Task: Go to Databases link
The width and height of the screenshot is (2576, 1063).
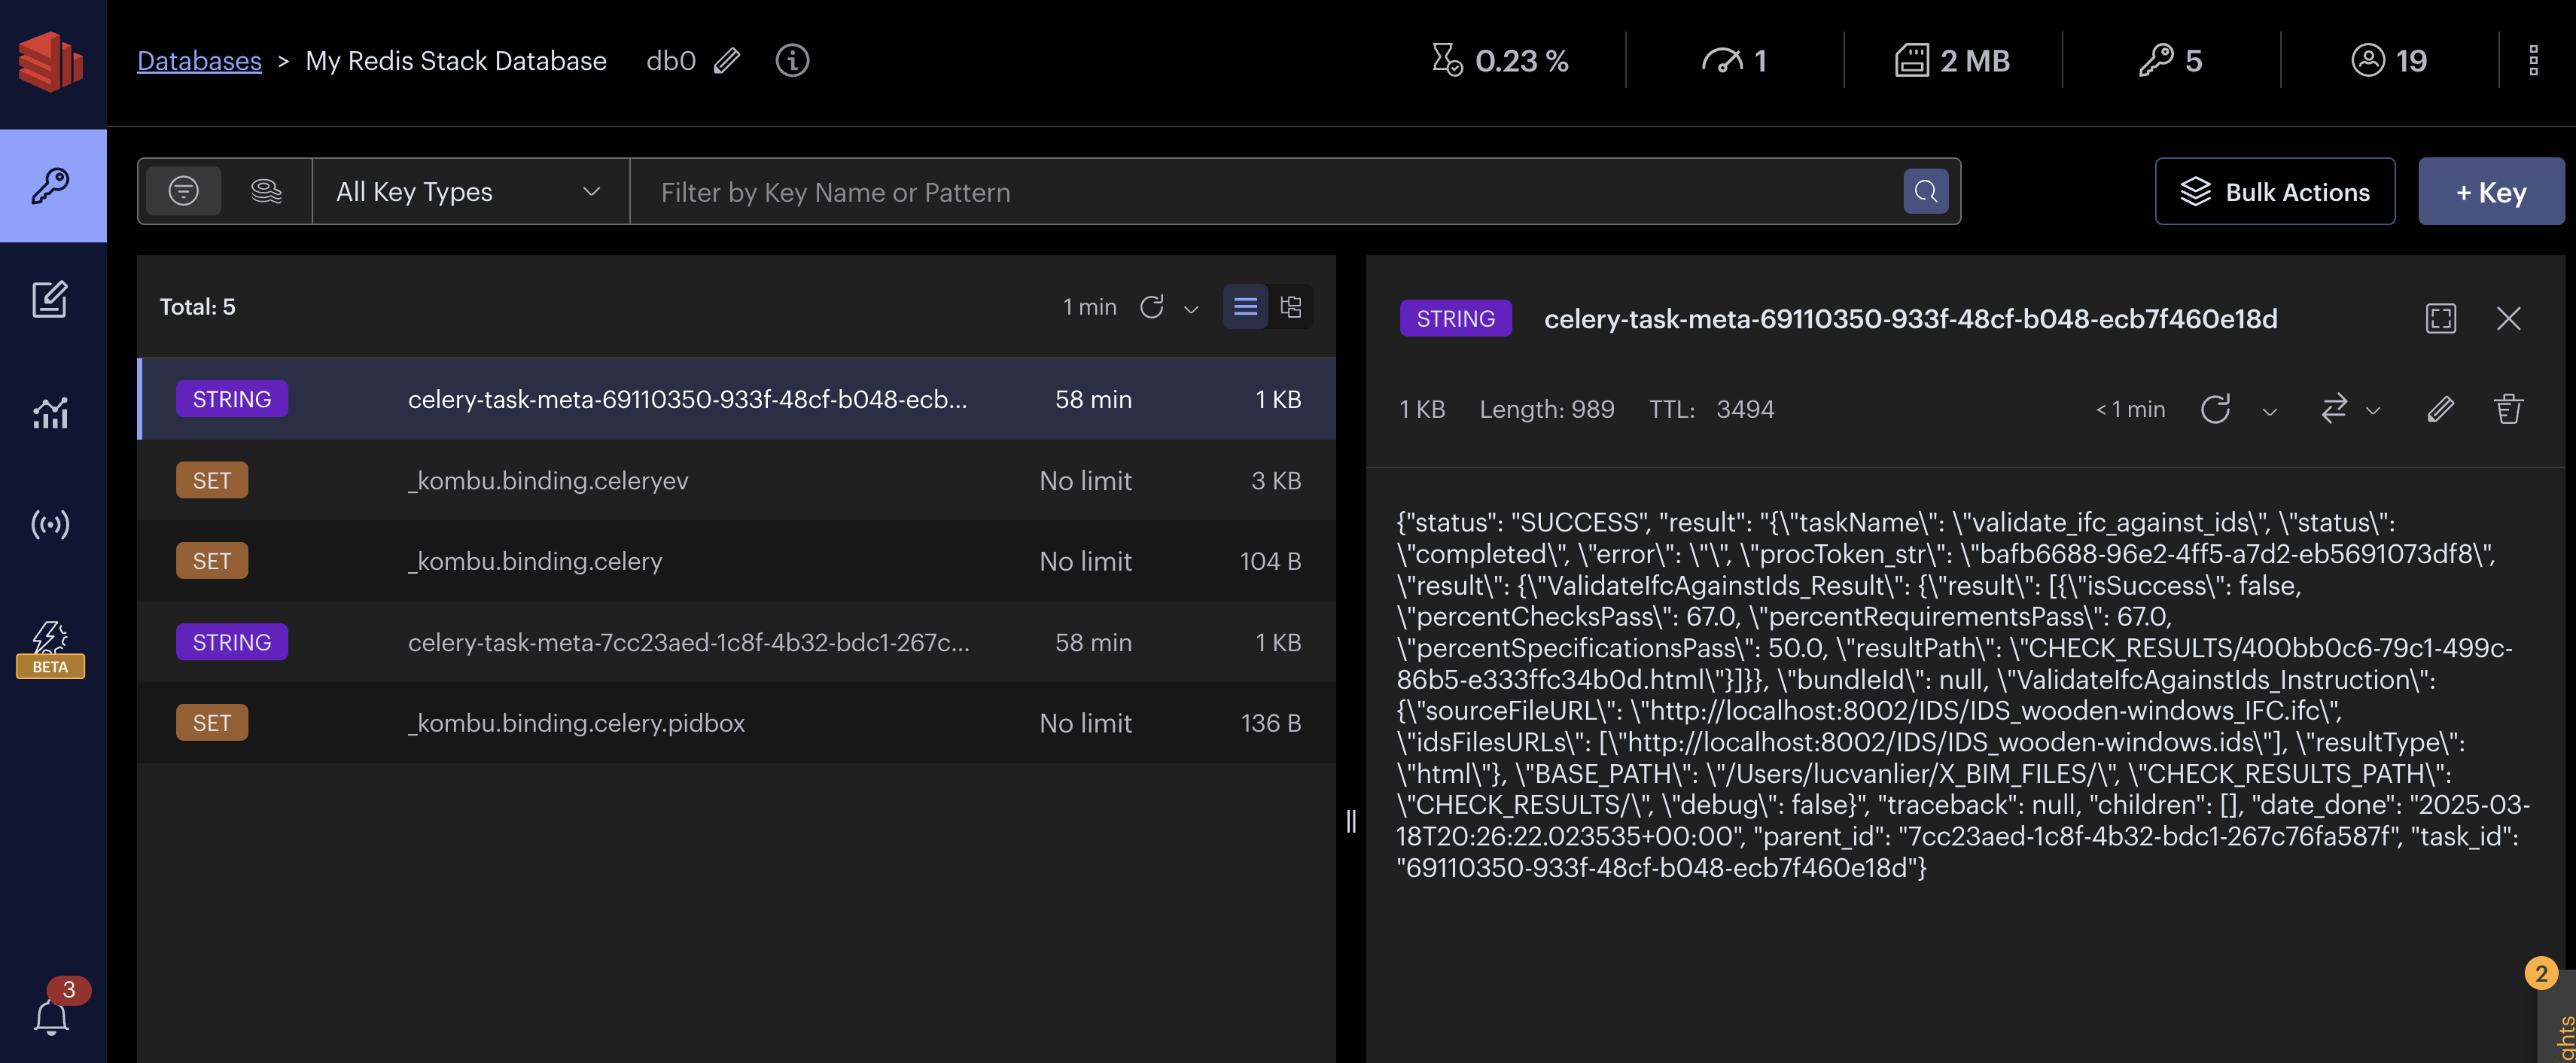Action: (x=199, y=61)
